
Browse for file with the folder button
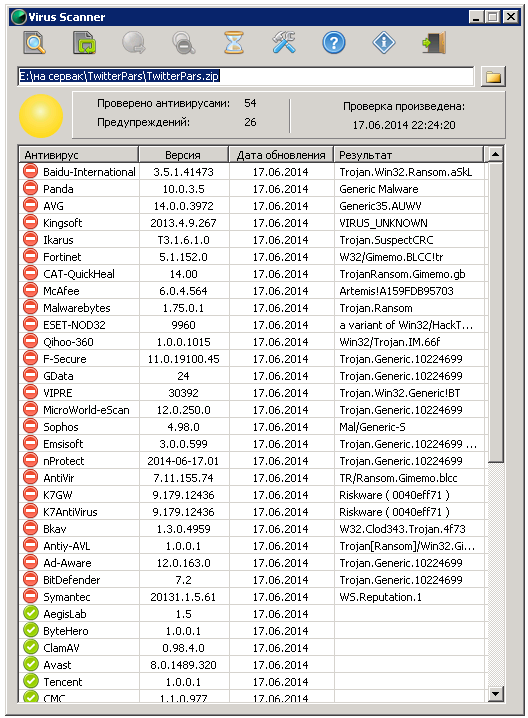click(493, 76)
